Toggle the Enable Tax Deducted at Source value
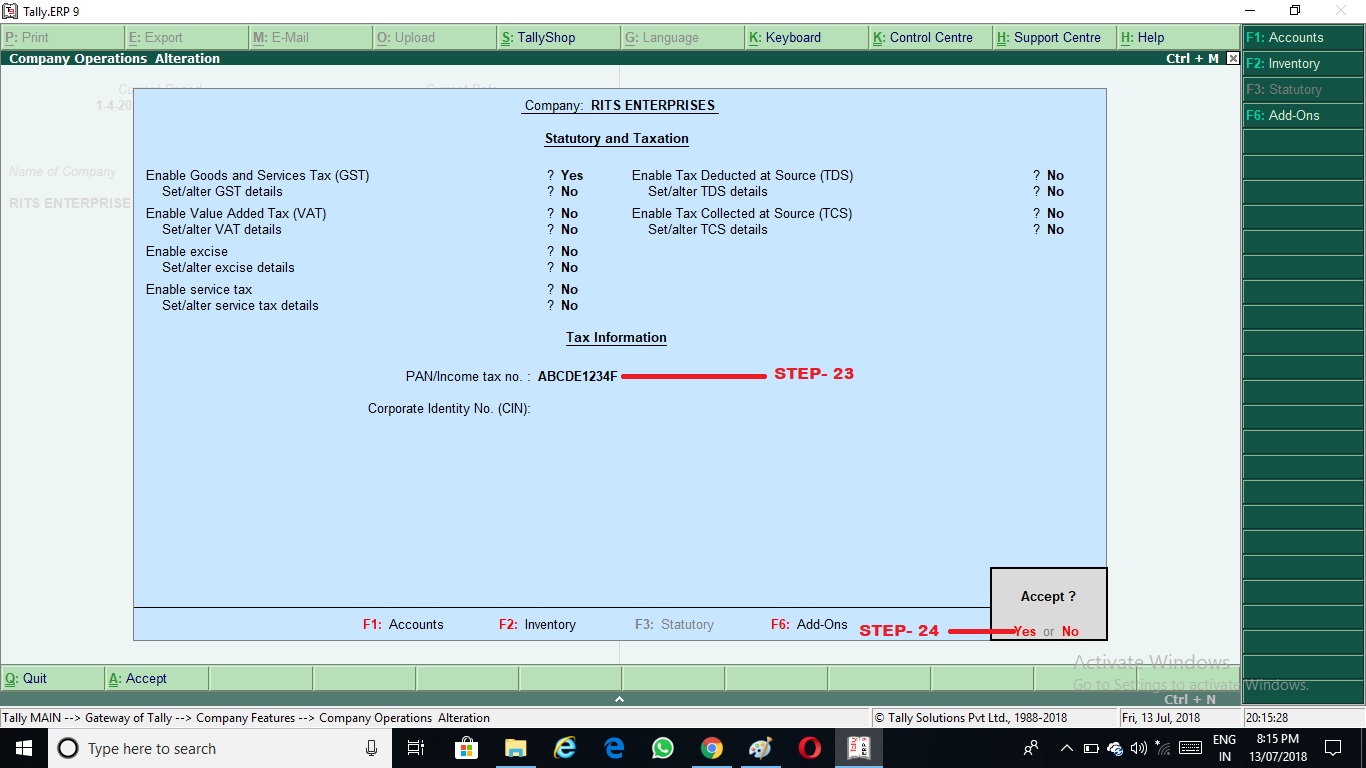The image size is (1366, 768). pos(1055,176)
